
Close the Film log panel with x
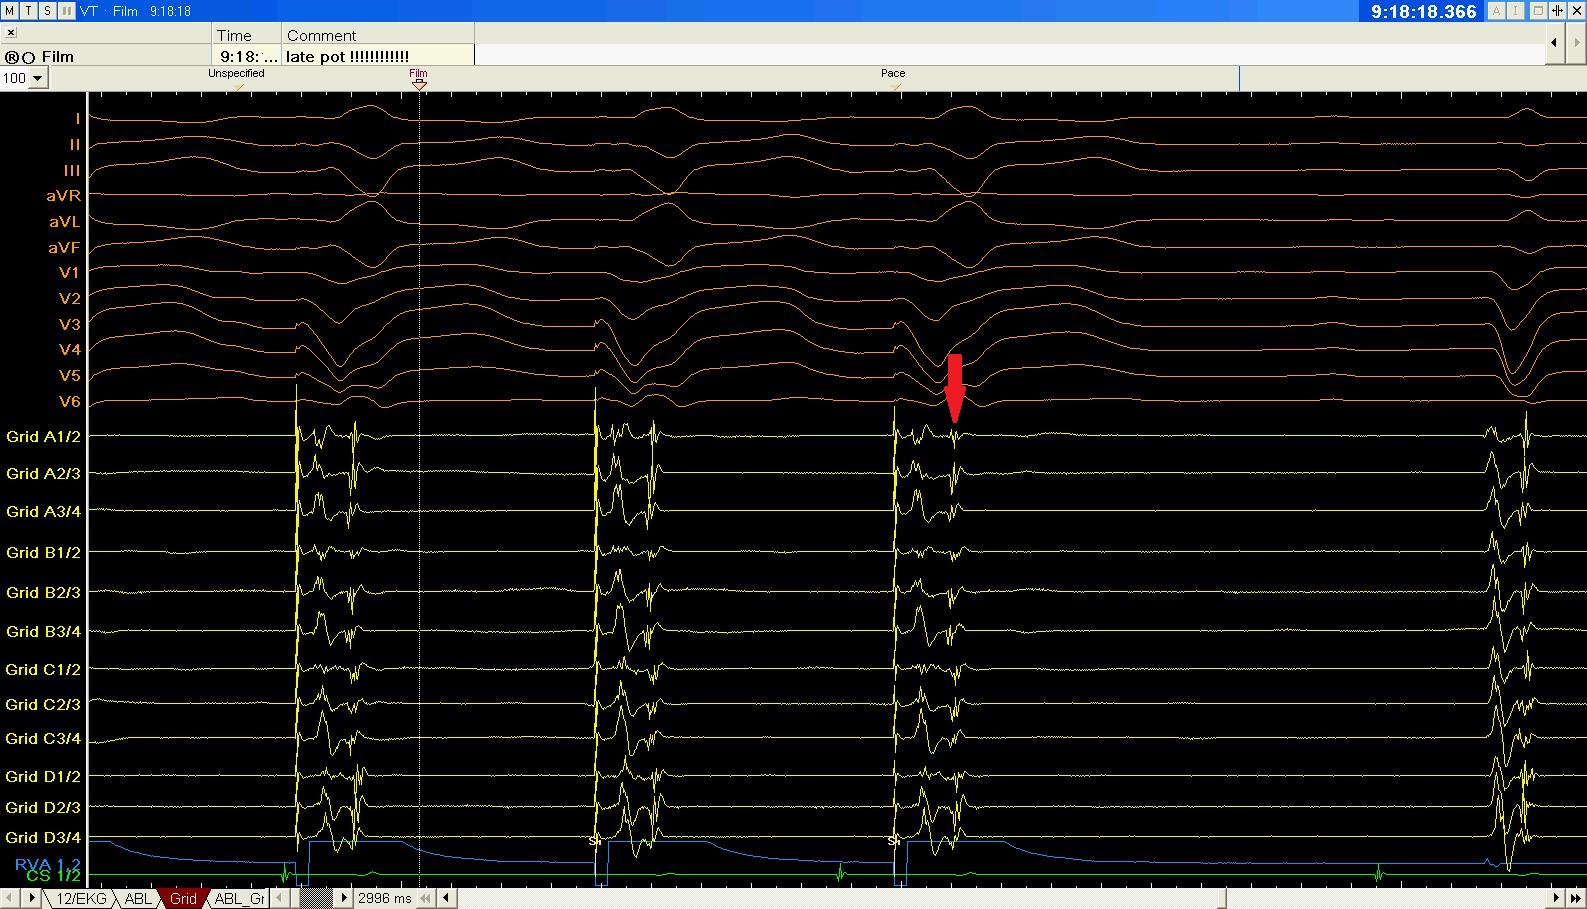coord(11,33)
